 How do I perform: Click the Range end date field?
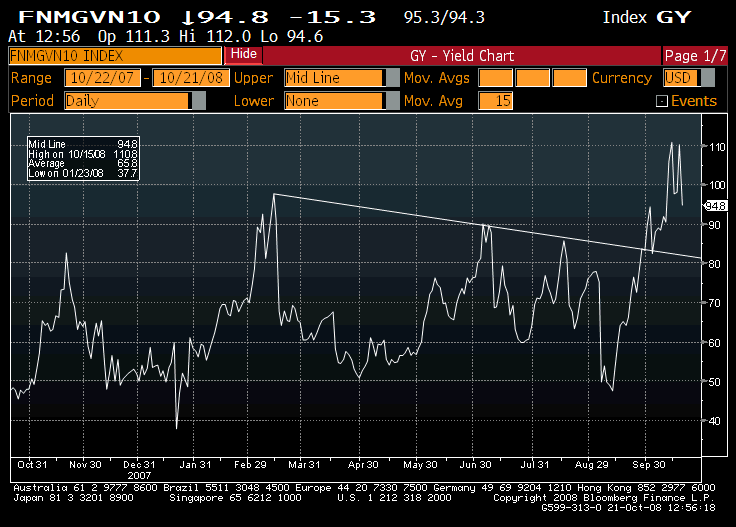click(x=187, y=78)
